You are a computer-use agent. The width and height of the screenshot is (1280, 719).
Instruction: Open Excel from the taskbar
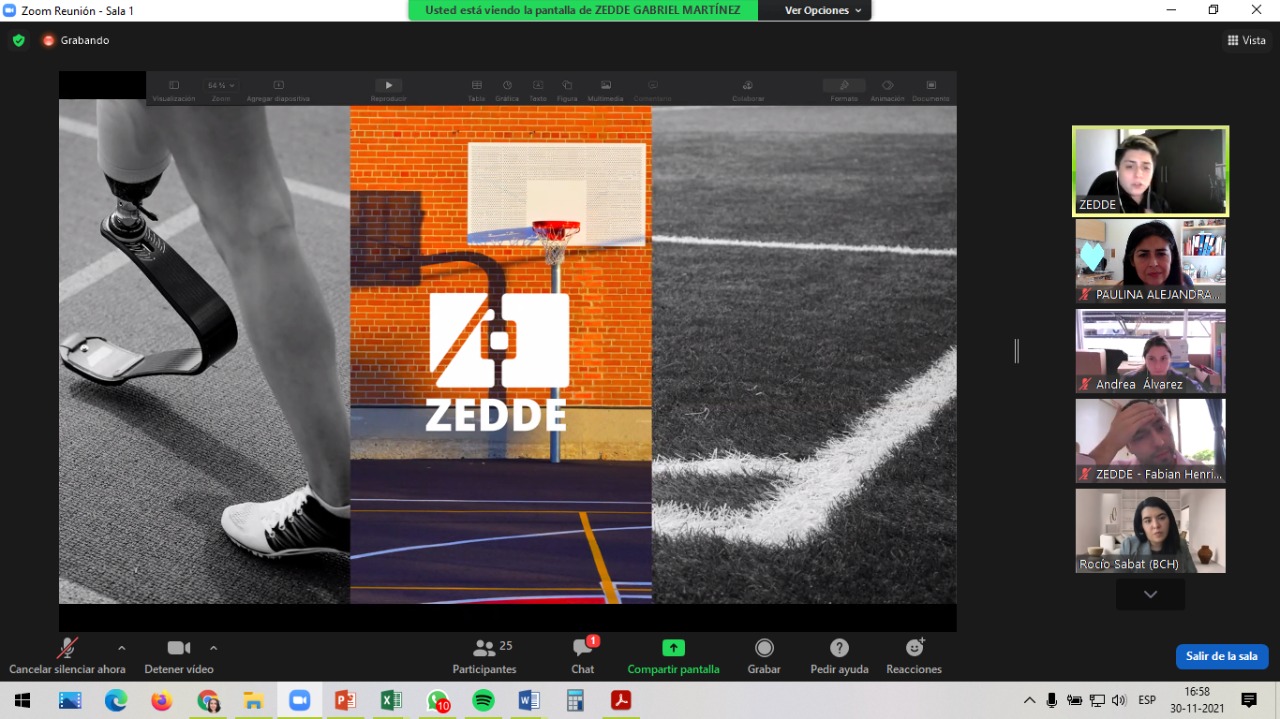[391, 700]
